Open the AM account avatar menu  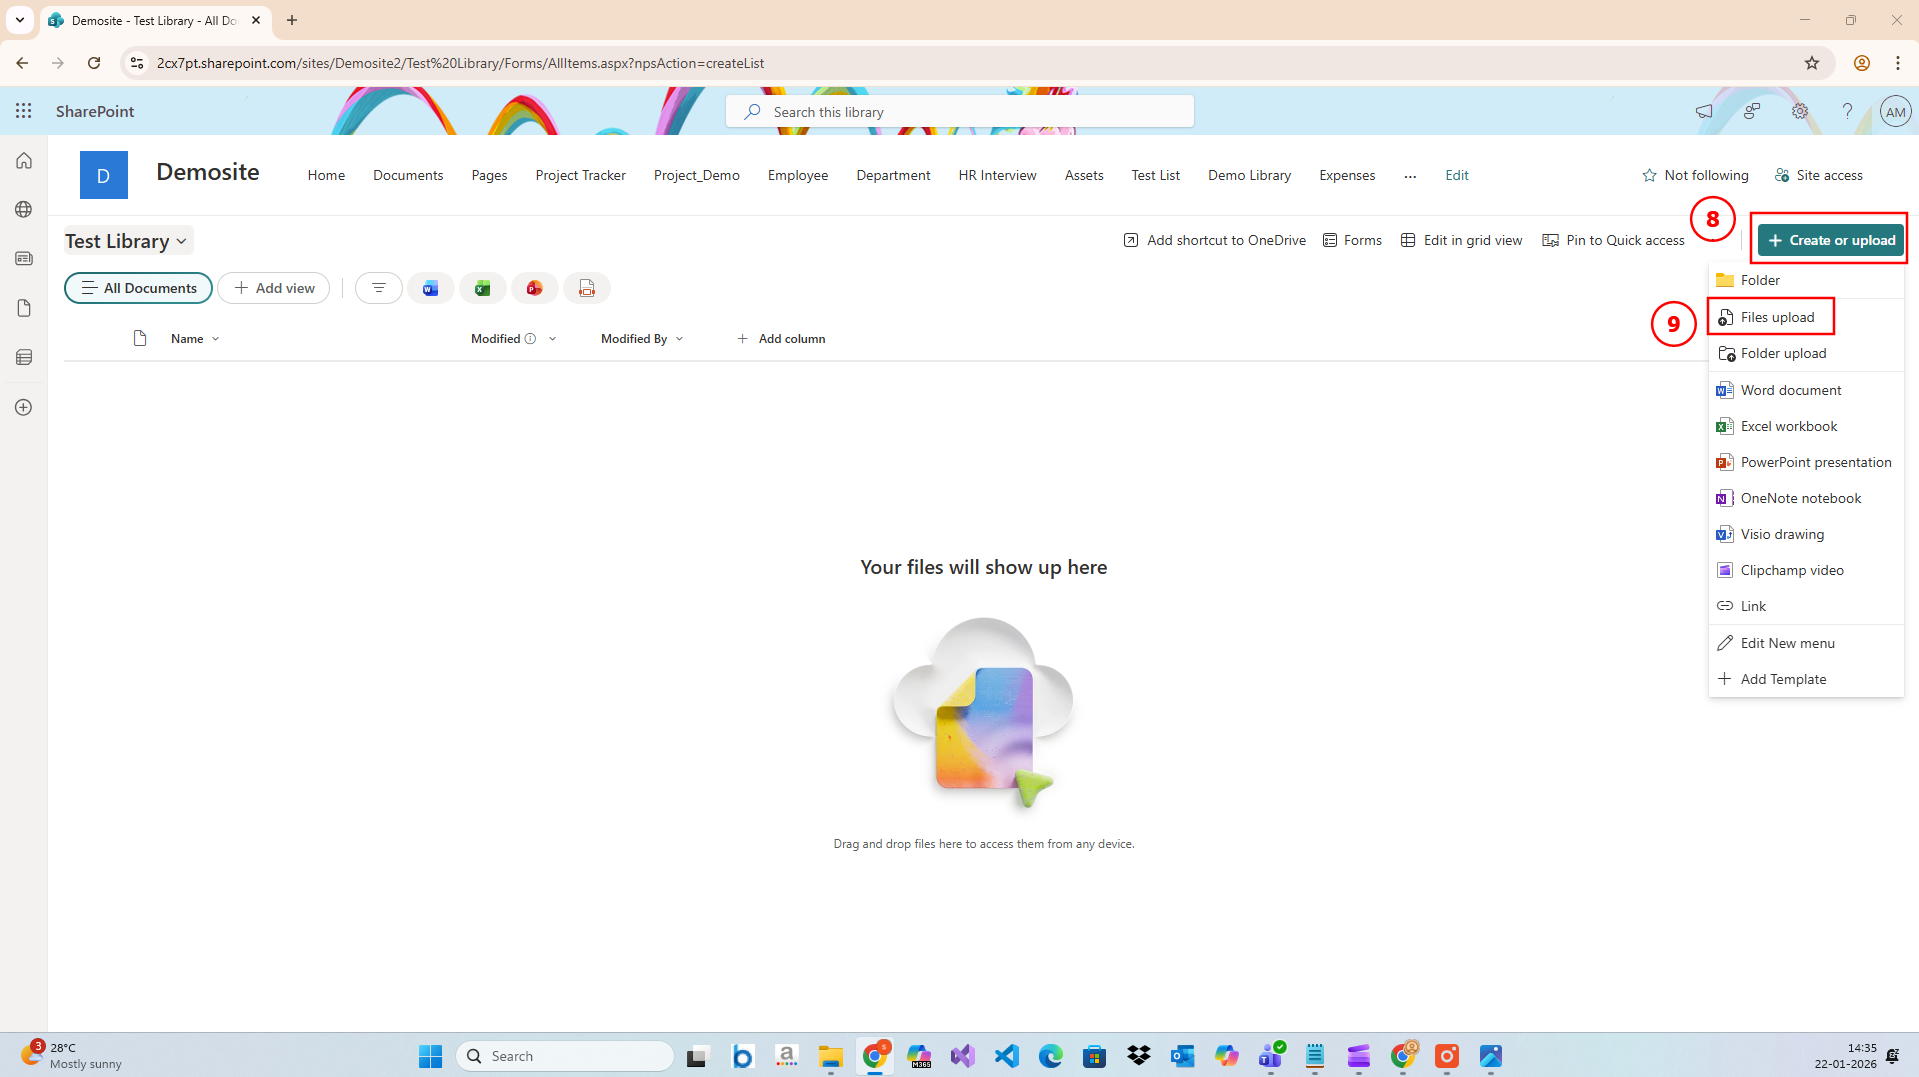coord(1895,112)
